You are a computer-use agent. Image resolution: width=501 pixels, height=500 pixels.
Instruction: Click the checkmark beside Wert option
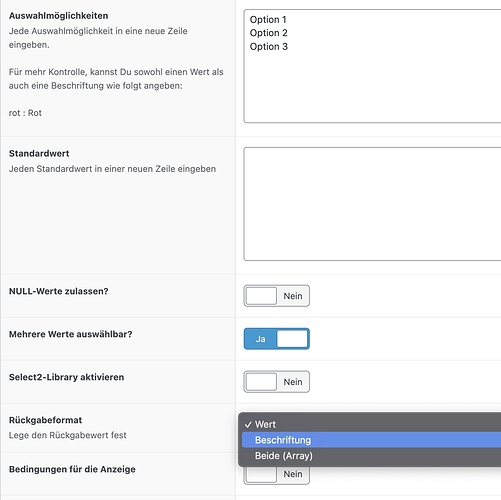coord(248,425)
